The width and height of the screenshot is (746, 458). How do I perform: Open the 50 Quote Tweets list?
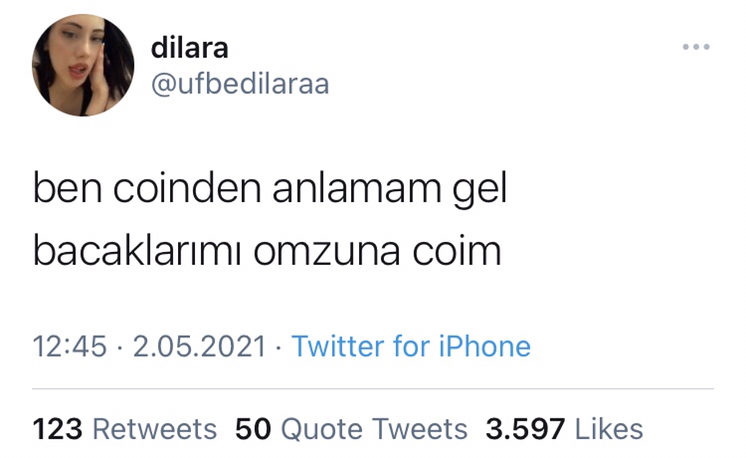(x=351, y=429)
